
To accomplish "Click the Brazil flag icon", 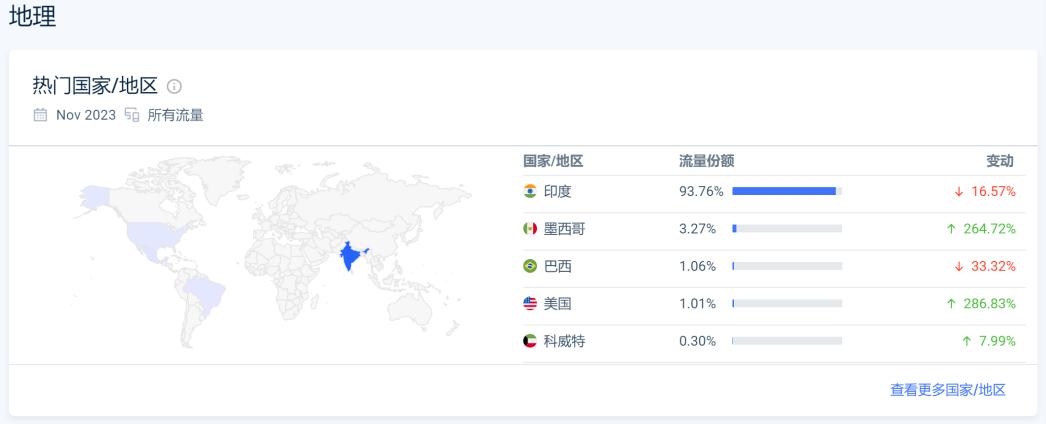I will pos(530,266).
